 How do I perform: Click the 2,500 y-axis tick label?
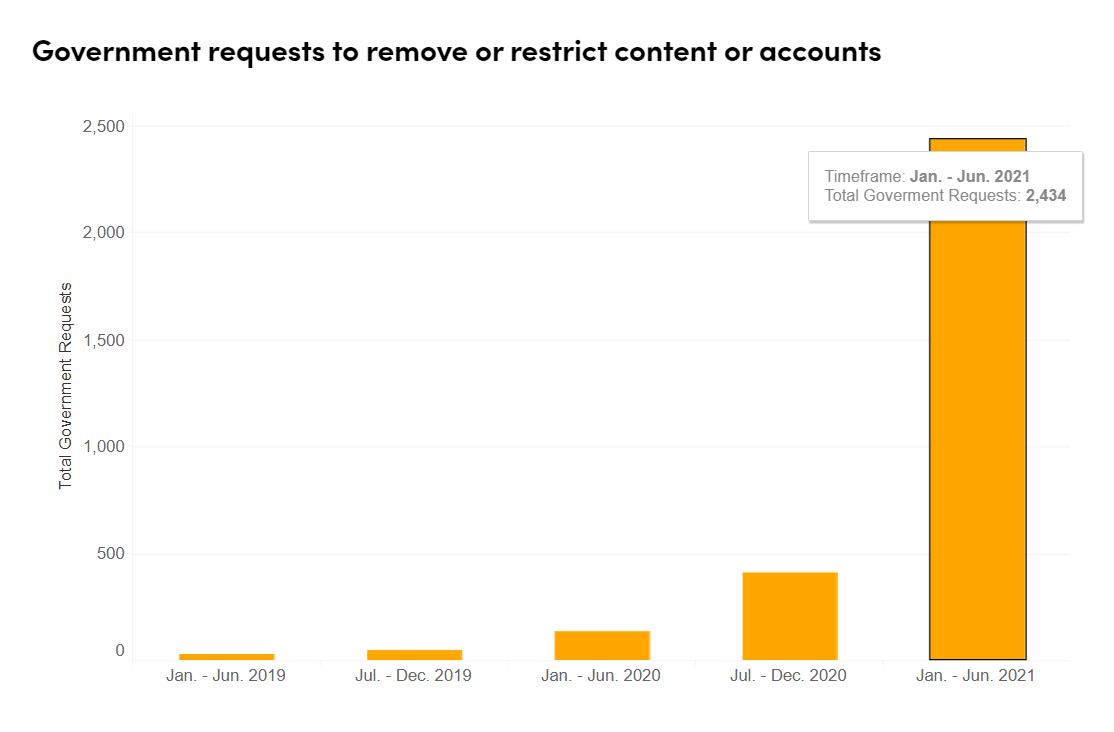(104, 127)
